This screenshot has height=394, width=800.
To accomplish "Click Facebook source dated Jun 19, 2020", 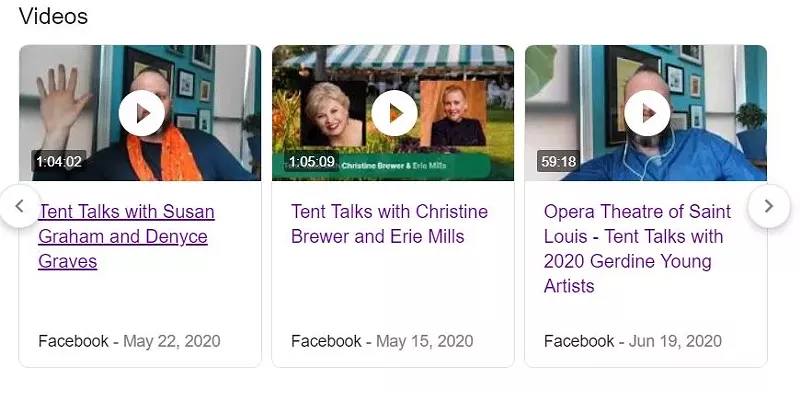I will (579, 341).
